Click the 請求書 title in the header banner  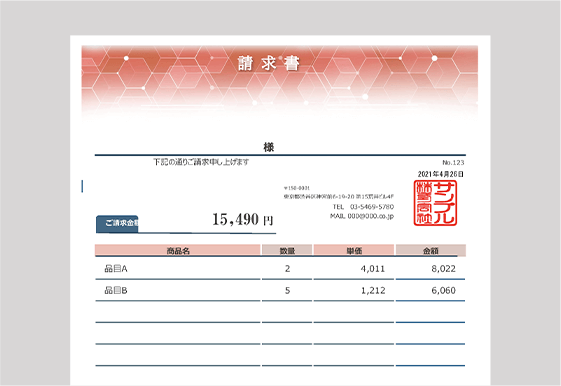(x=268, y=64)
